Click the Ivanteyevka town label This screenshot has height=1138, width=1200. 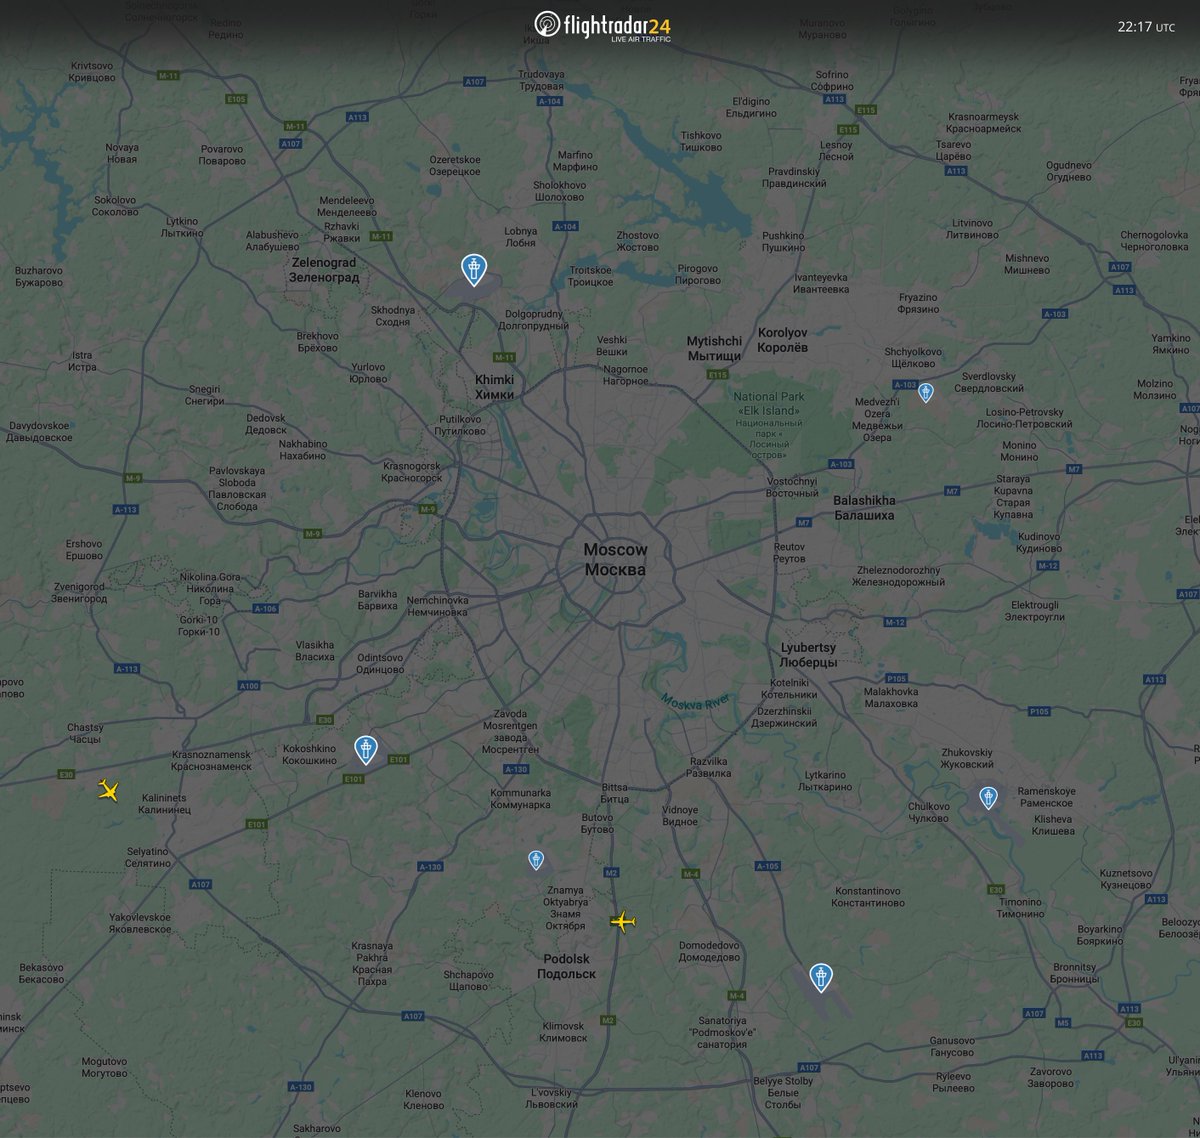(821, 283)
